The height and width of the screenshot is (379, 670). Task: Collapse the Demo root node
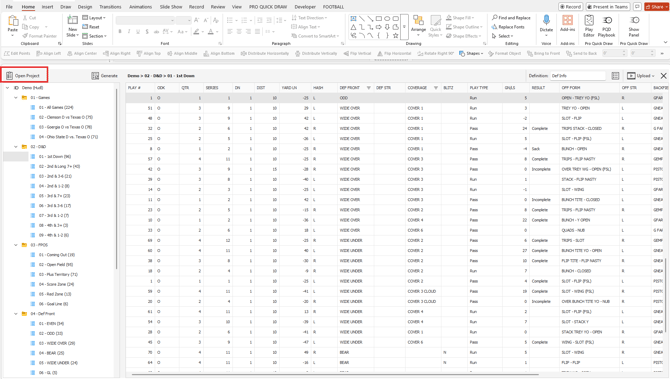(x=7, y=88)
